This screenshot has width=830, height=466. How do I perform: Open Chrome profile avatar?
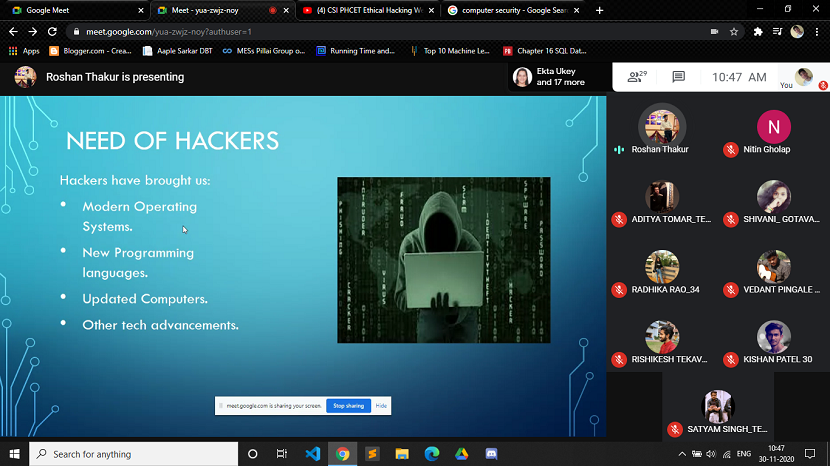797,32
